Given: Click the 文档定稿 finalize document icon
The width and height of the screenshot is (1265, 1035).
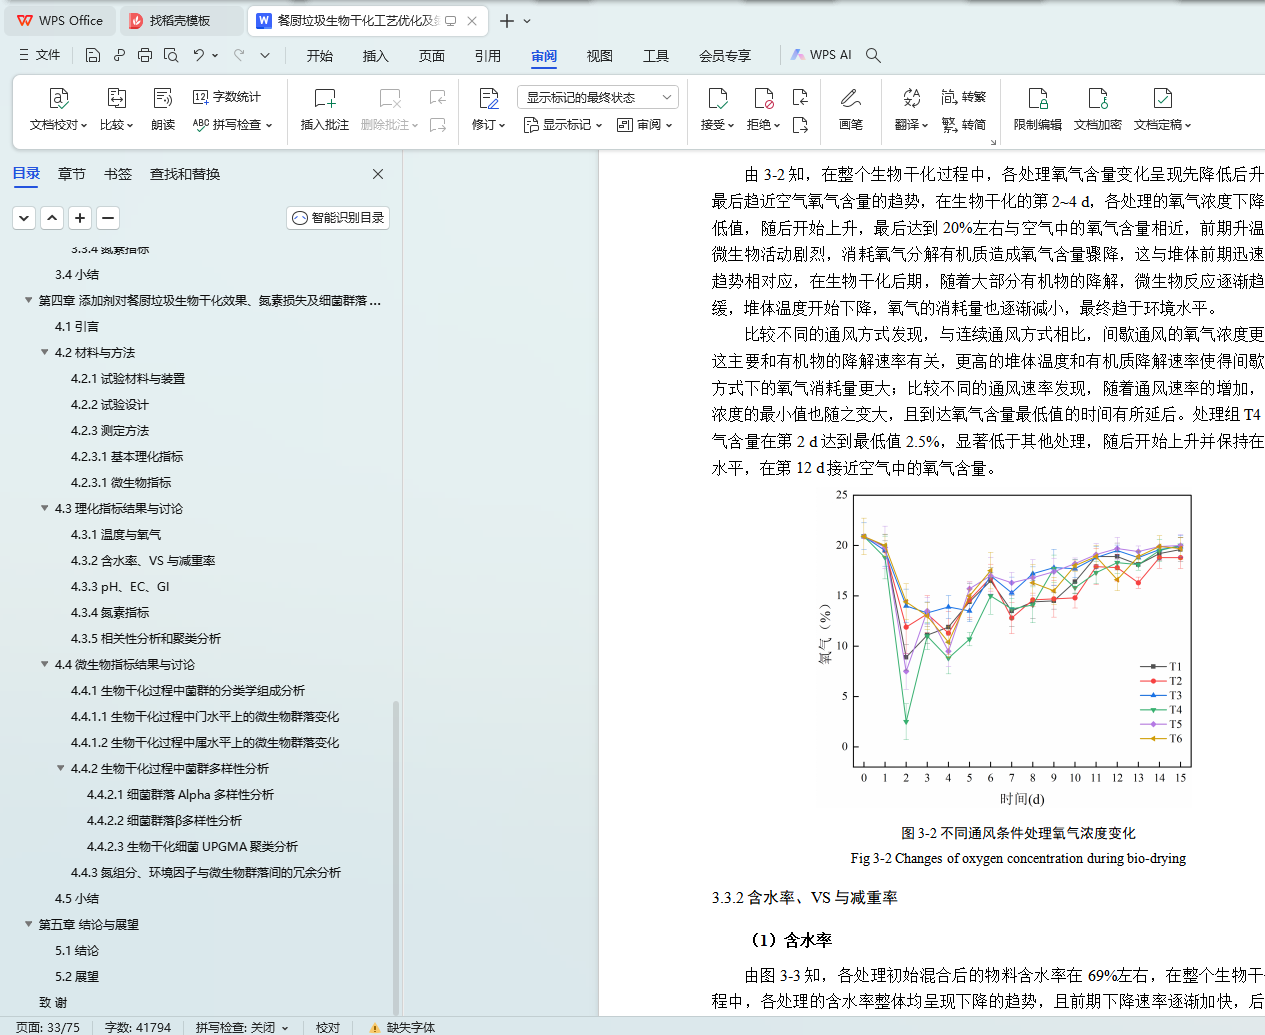Looking at the screenshot, I should (1162, 98).
